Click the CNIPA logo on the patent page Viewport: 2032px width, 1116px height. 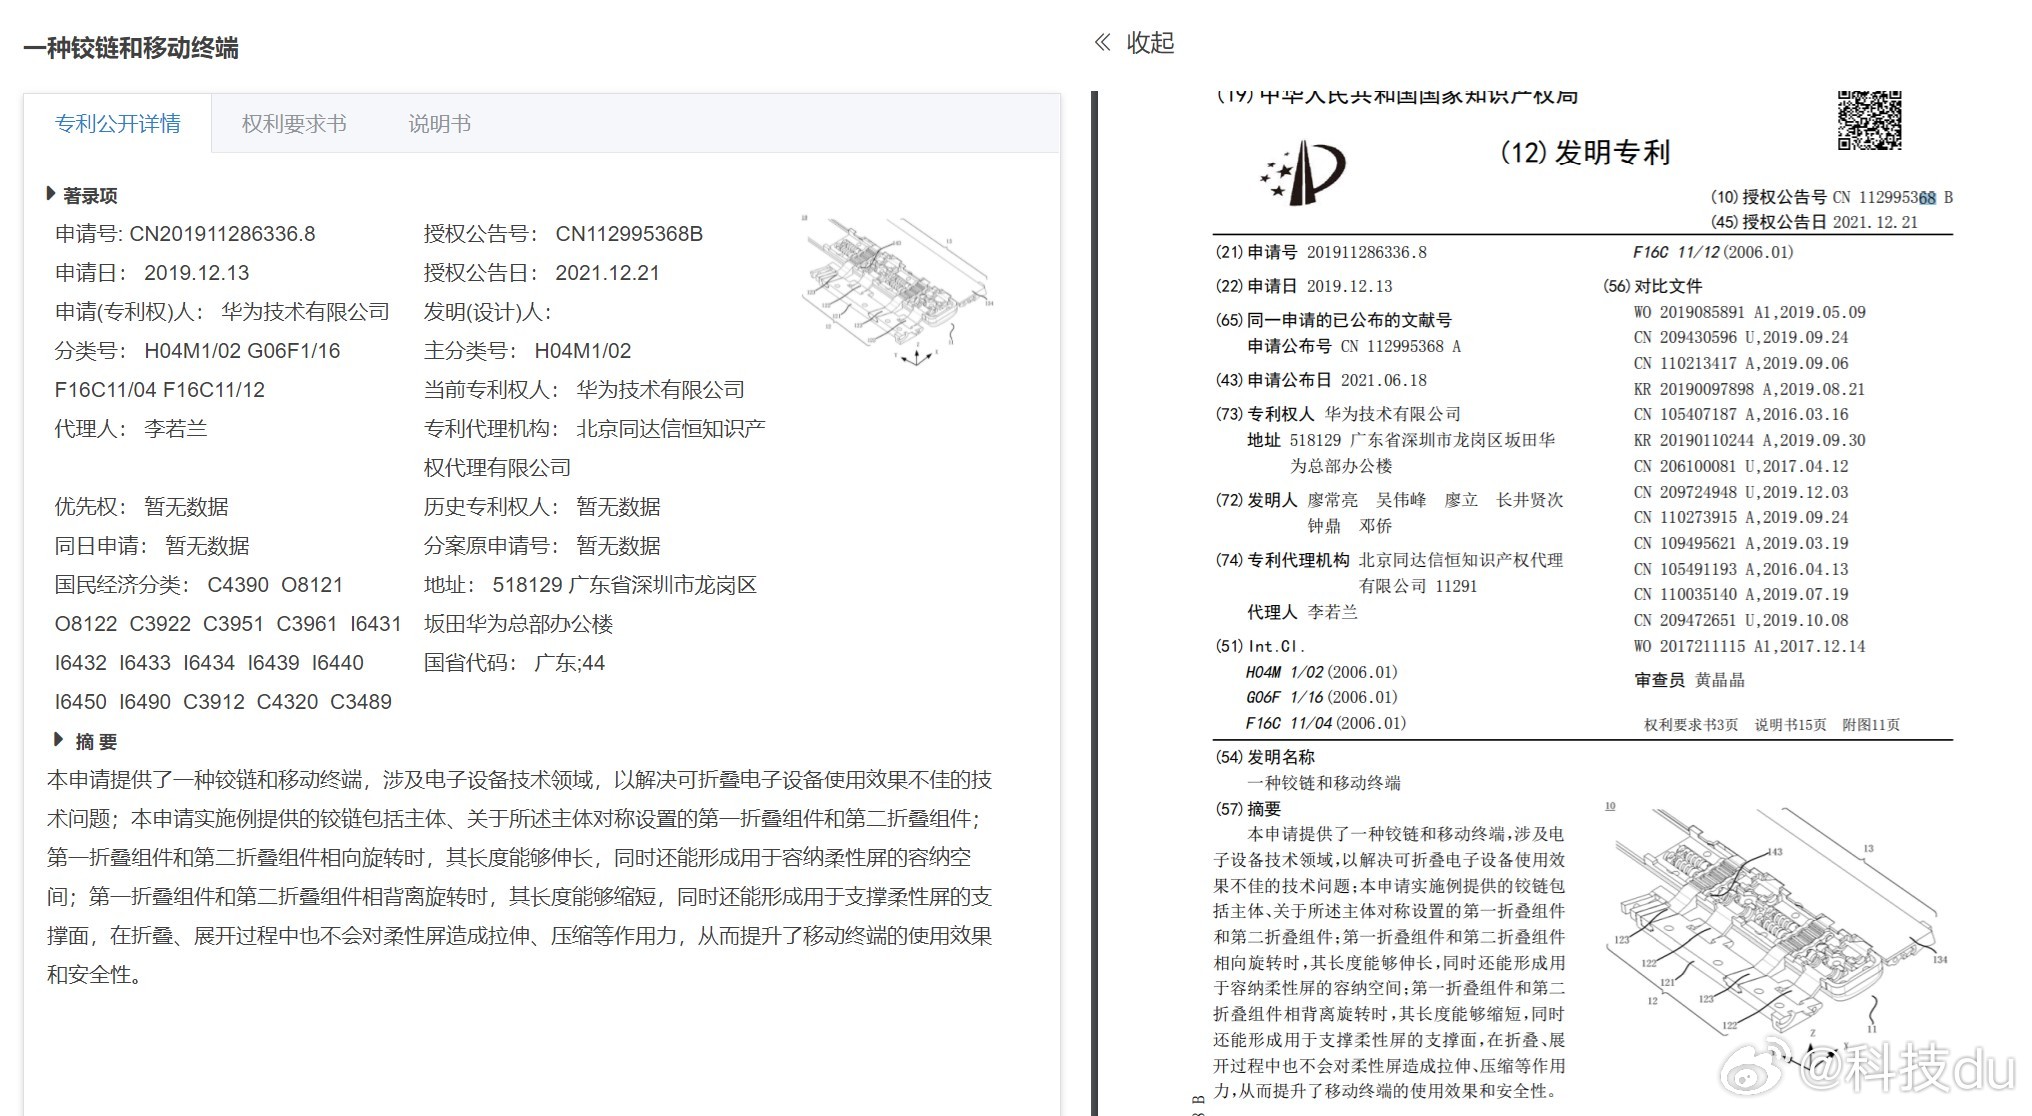tap(1302, 173)
